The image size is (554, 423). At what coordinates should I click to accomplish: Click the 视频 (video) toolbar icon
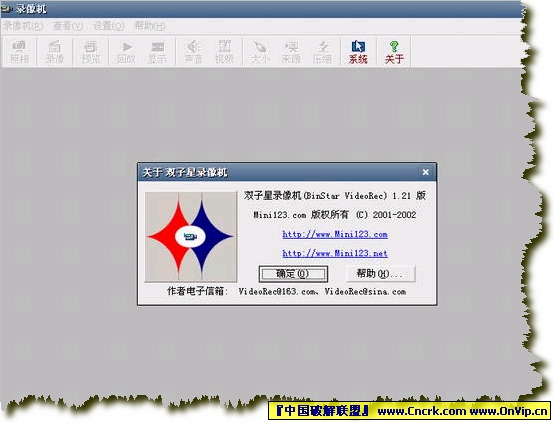click(x=224, y=52)
